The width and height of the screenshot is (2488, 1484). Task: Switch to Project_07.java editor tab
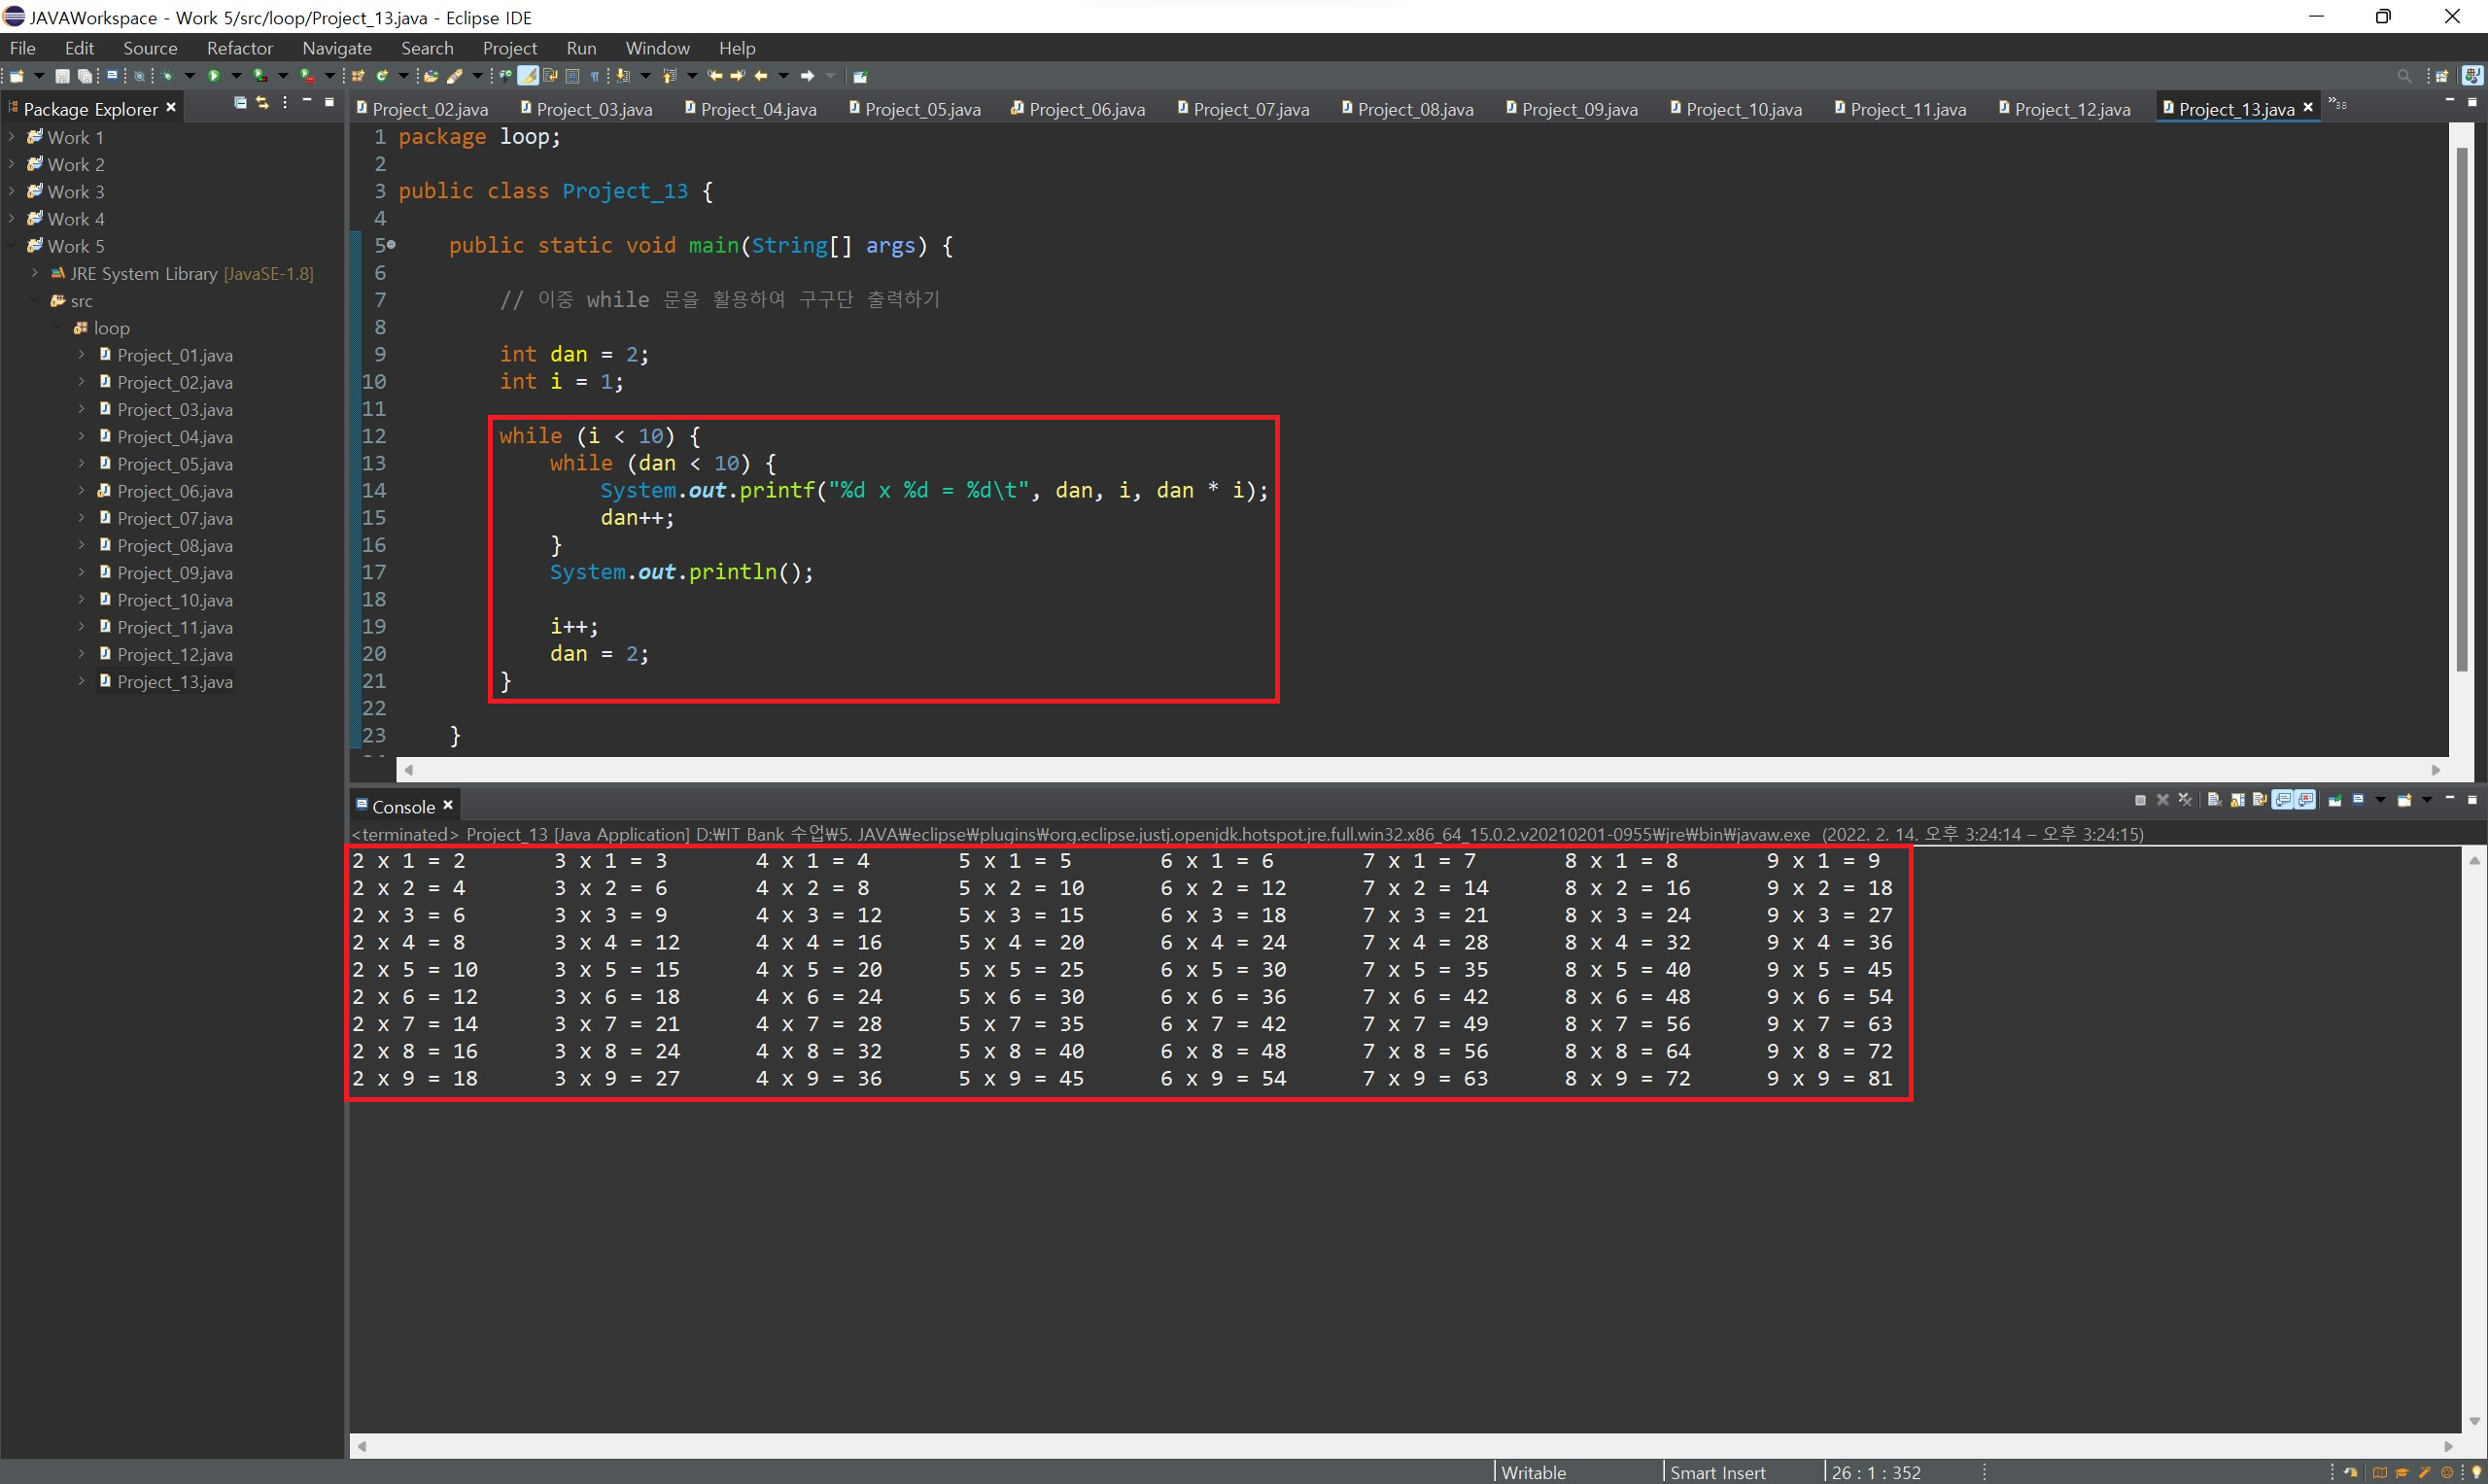[1250, 109]
